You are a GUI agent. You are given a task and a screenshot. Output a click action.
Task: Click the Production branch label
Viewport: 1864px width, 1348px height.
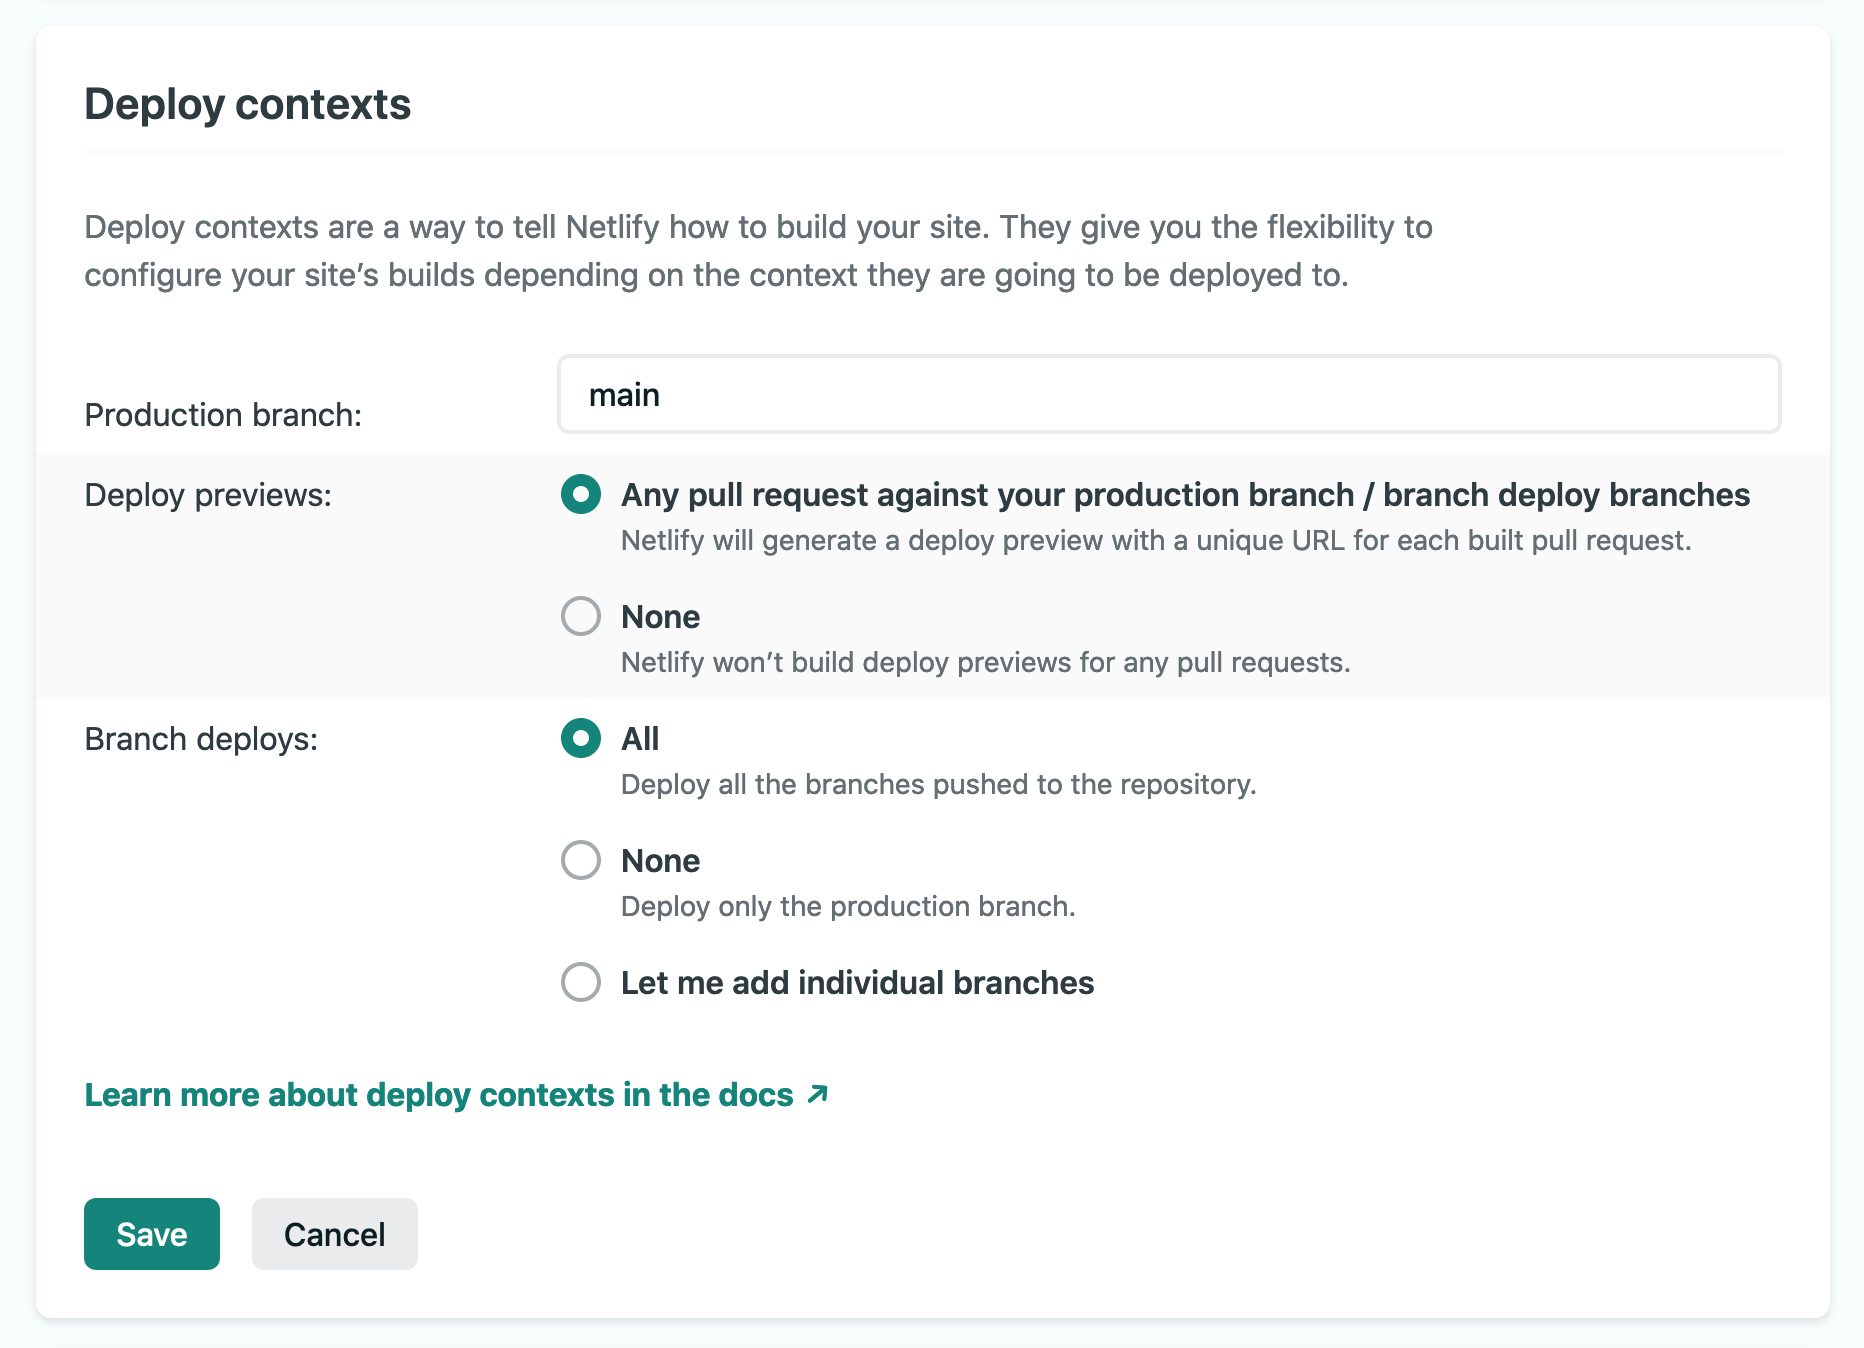[x=223, y=414]
